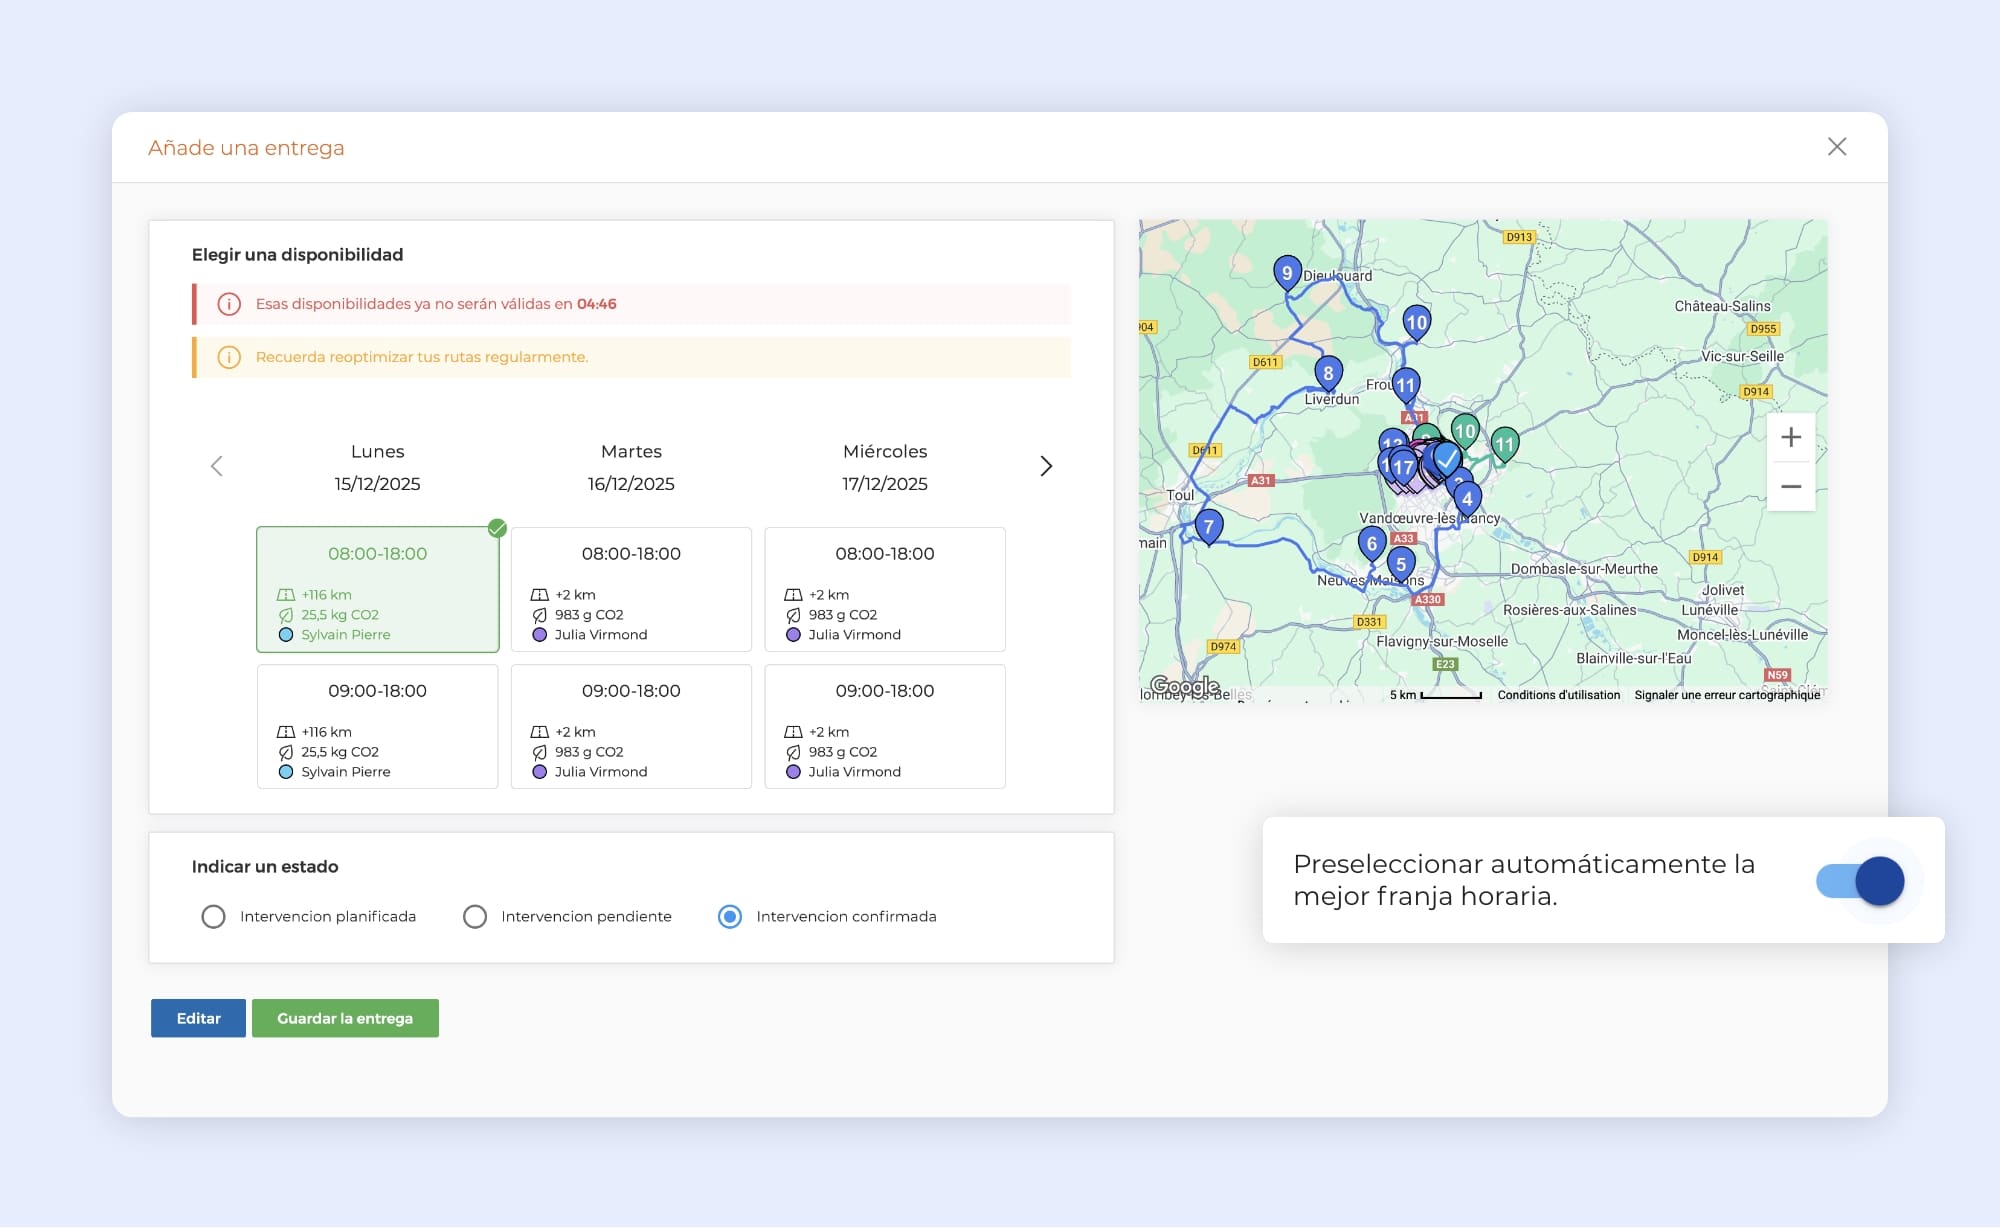Close the Añade una entrega dialog
The height and width of the screenshot is (1228, 2000).
tap(1837, 147)
